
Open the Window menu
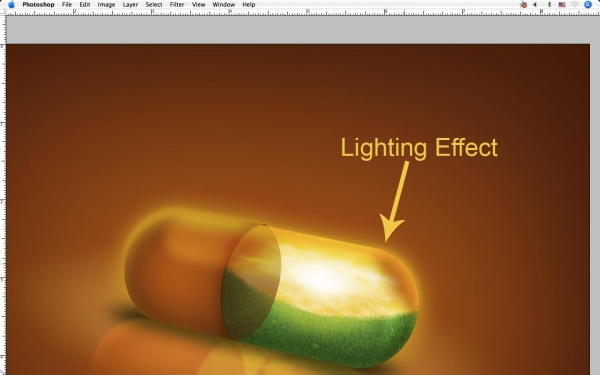(x=224, y=5)
